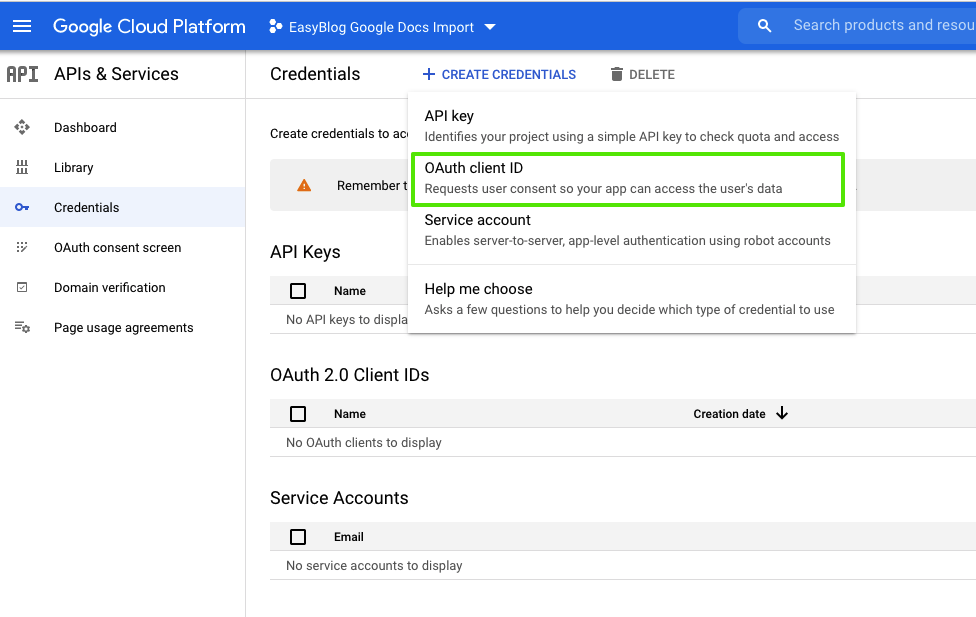The width and height of the screenshot is (976, 617).
Task: Expand the EasyBlog Google Docs Import project dropdown
Action: click(x=382, y=27)
